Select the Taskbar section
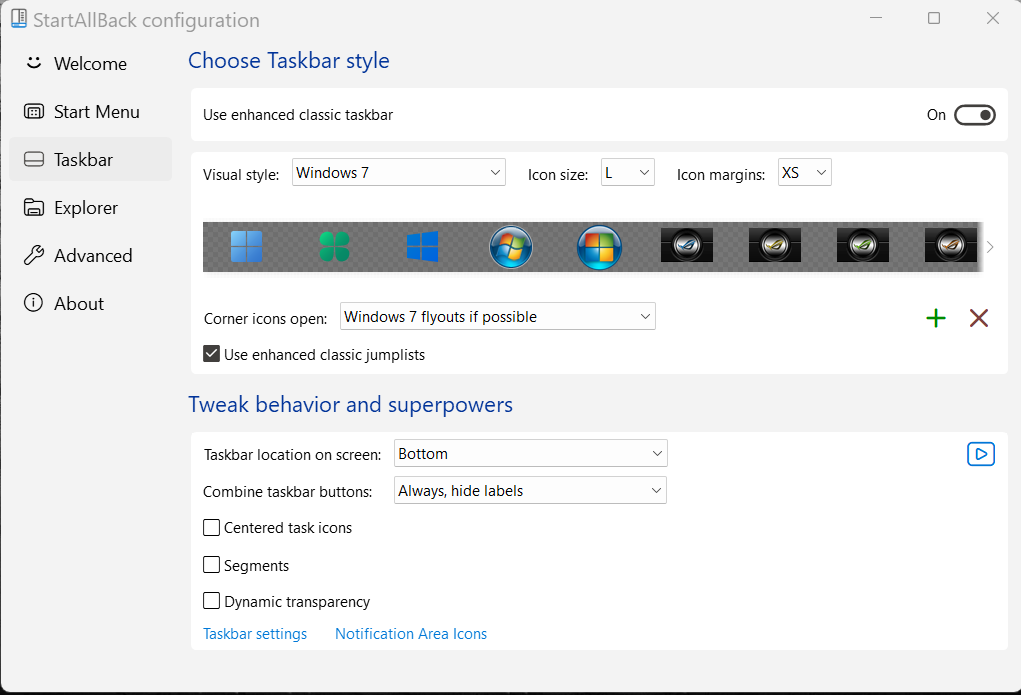 tap(91, 160)
